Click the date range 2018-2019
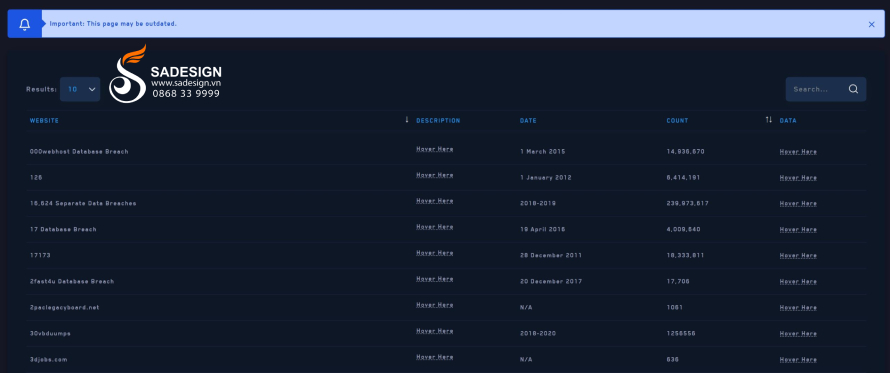This screenshot has height=373, width=890. click(x=538, y=203)
